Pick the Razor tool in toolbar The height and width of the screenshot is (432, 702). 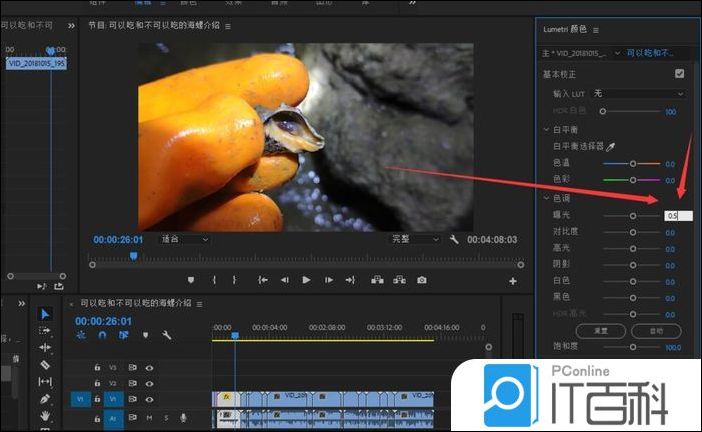click(45, 365)
